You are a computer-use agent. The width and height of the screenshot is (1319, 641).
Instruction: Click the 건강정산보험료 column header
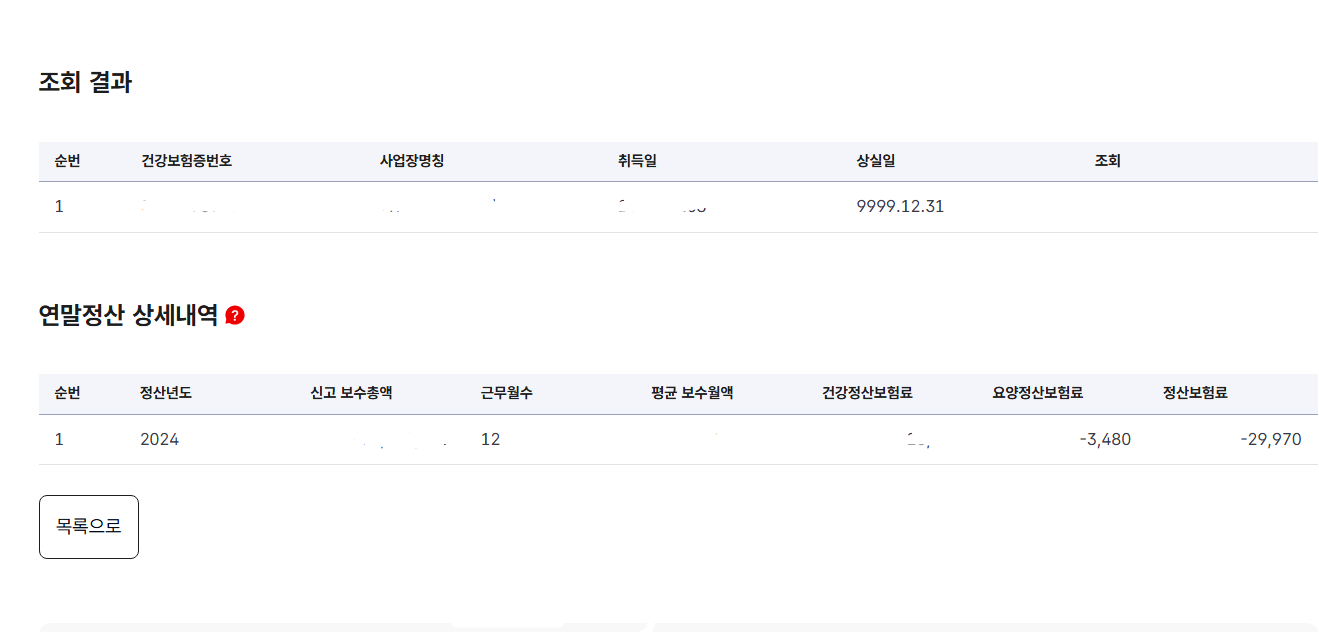[x=866, y=393]
